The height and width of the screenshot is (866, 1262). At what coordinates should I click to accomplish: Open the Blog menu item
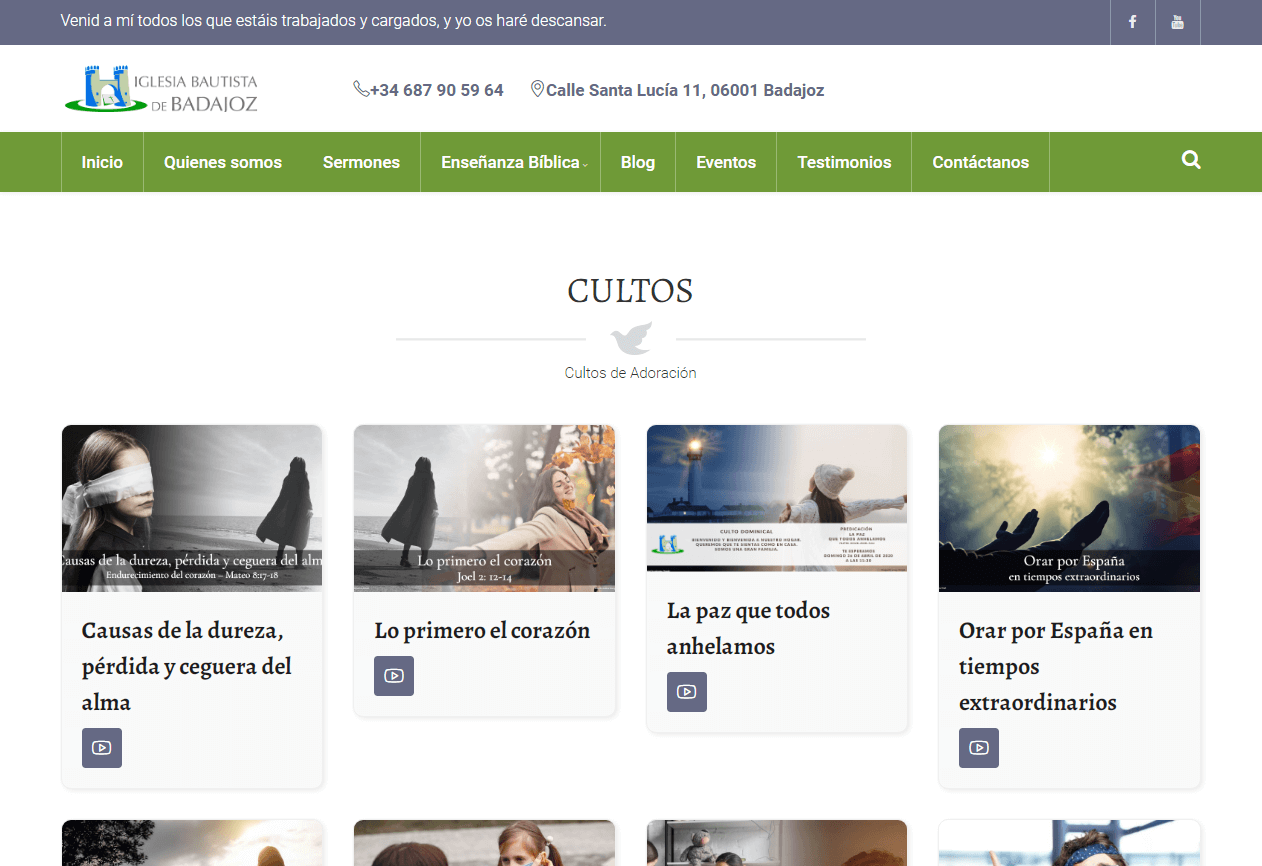pos(638,162)
